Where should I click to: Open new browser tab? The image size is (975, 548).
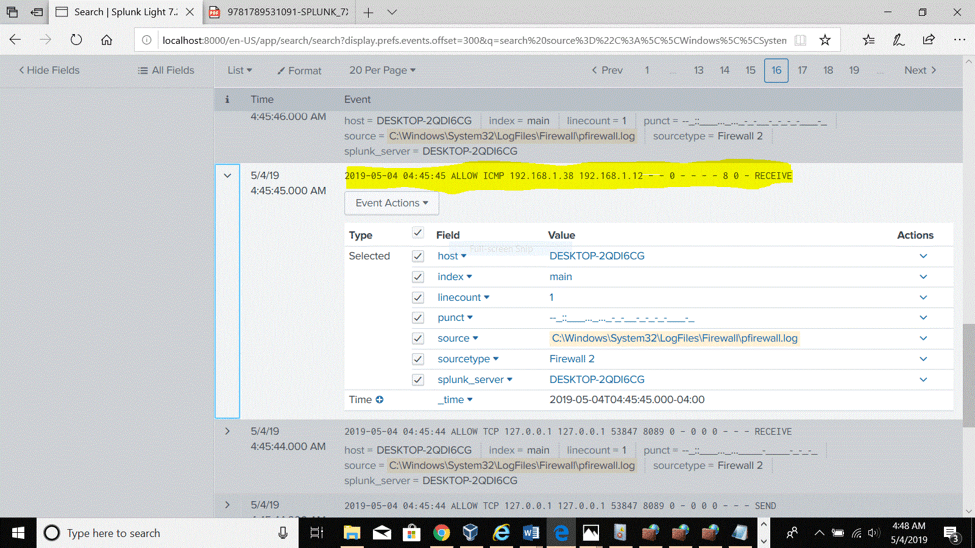(x=368, y=12)
